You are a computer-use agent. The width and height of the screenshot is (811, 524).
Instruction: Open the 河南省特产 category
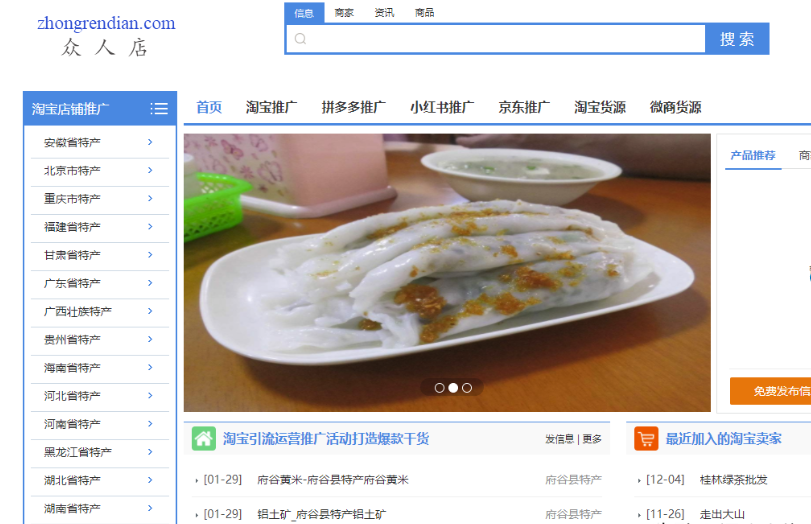pyautogui.click(x=72, y=424)
